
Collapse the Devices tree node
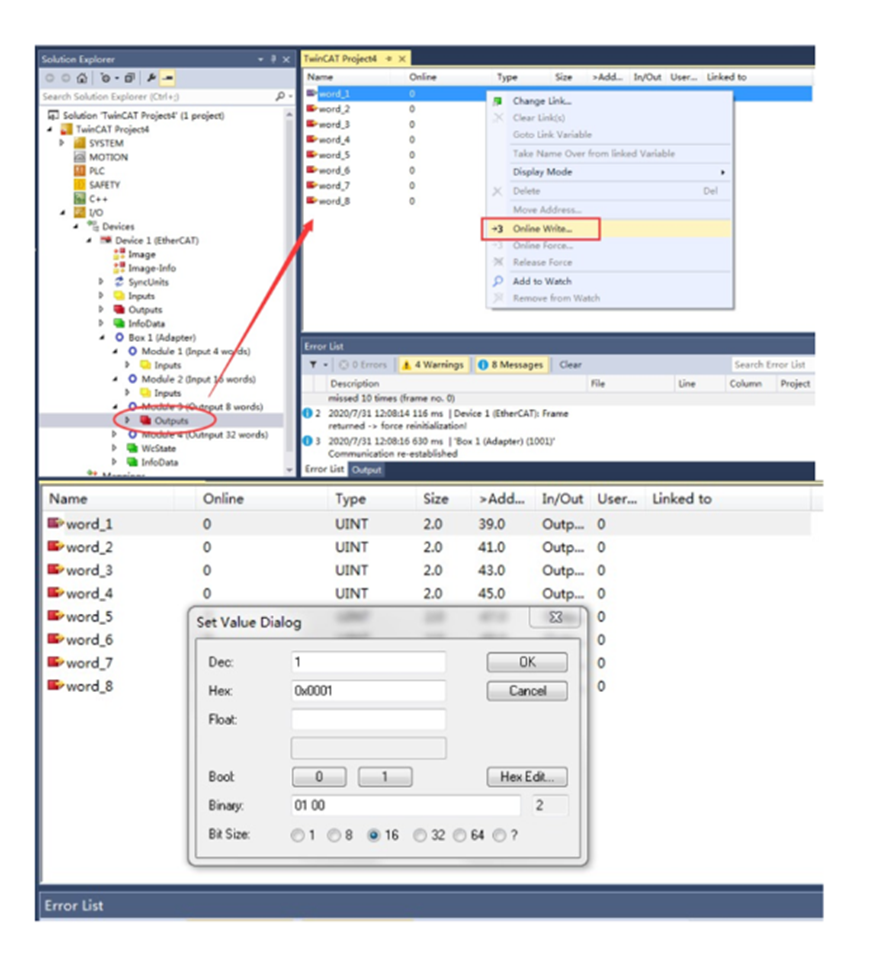click(75, 227)
